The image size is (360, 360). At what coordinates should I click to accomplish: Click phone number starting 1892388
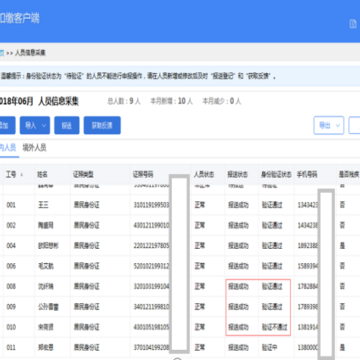coord(308,246)
